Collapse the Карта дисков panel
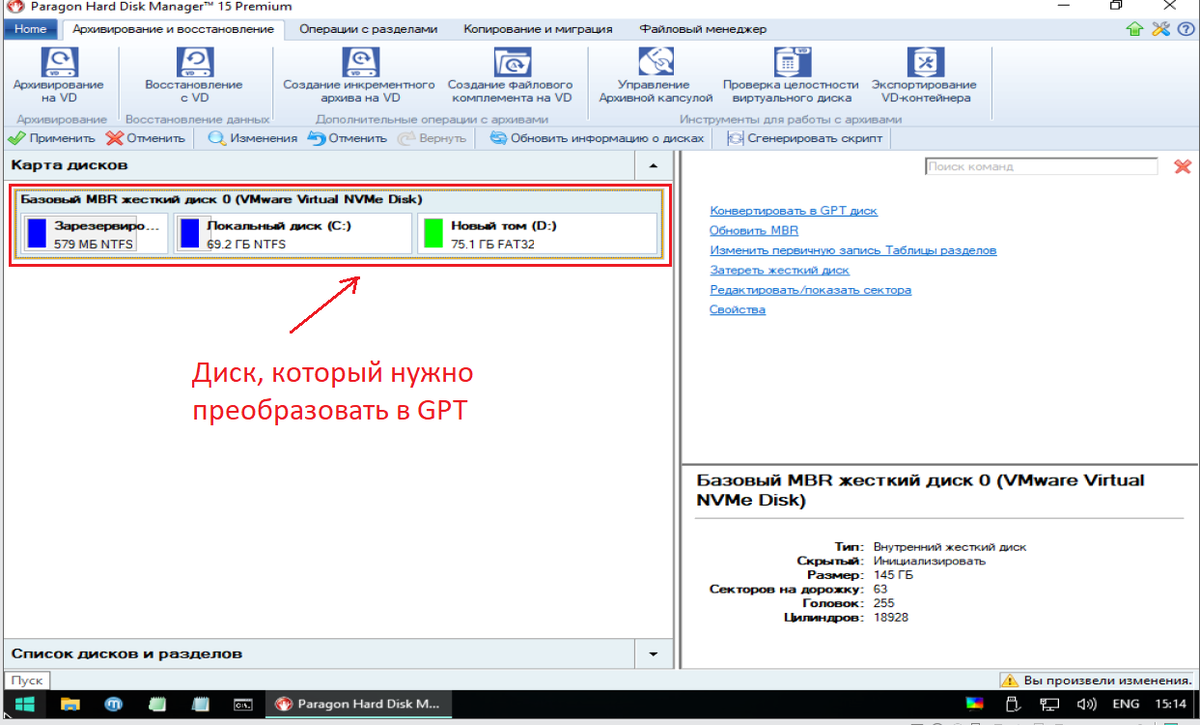Image resolution: width=1200 pixels, height=725 pixels. tap(653, 165)
